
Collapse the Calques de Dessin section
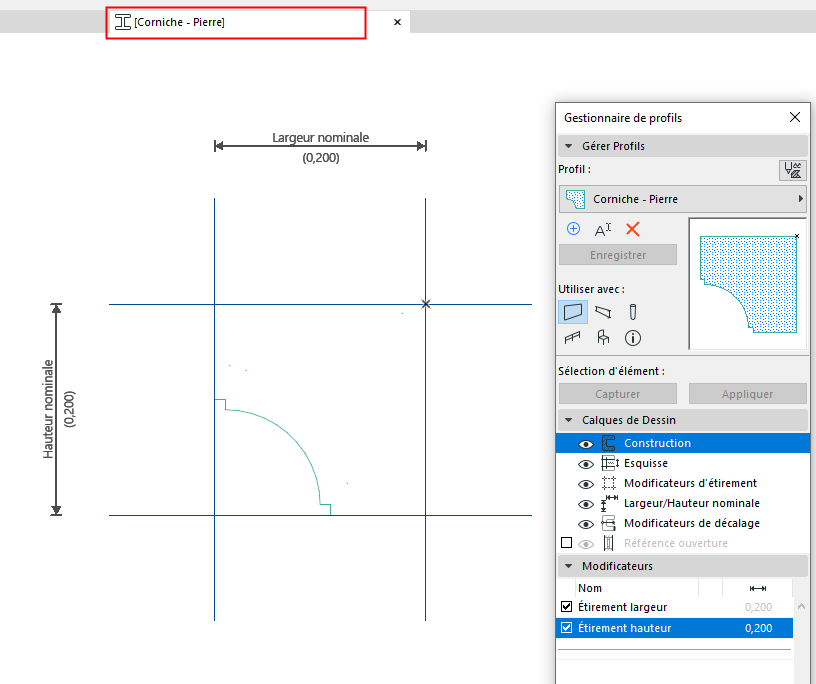click(568, 420)
